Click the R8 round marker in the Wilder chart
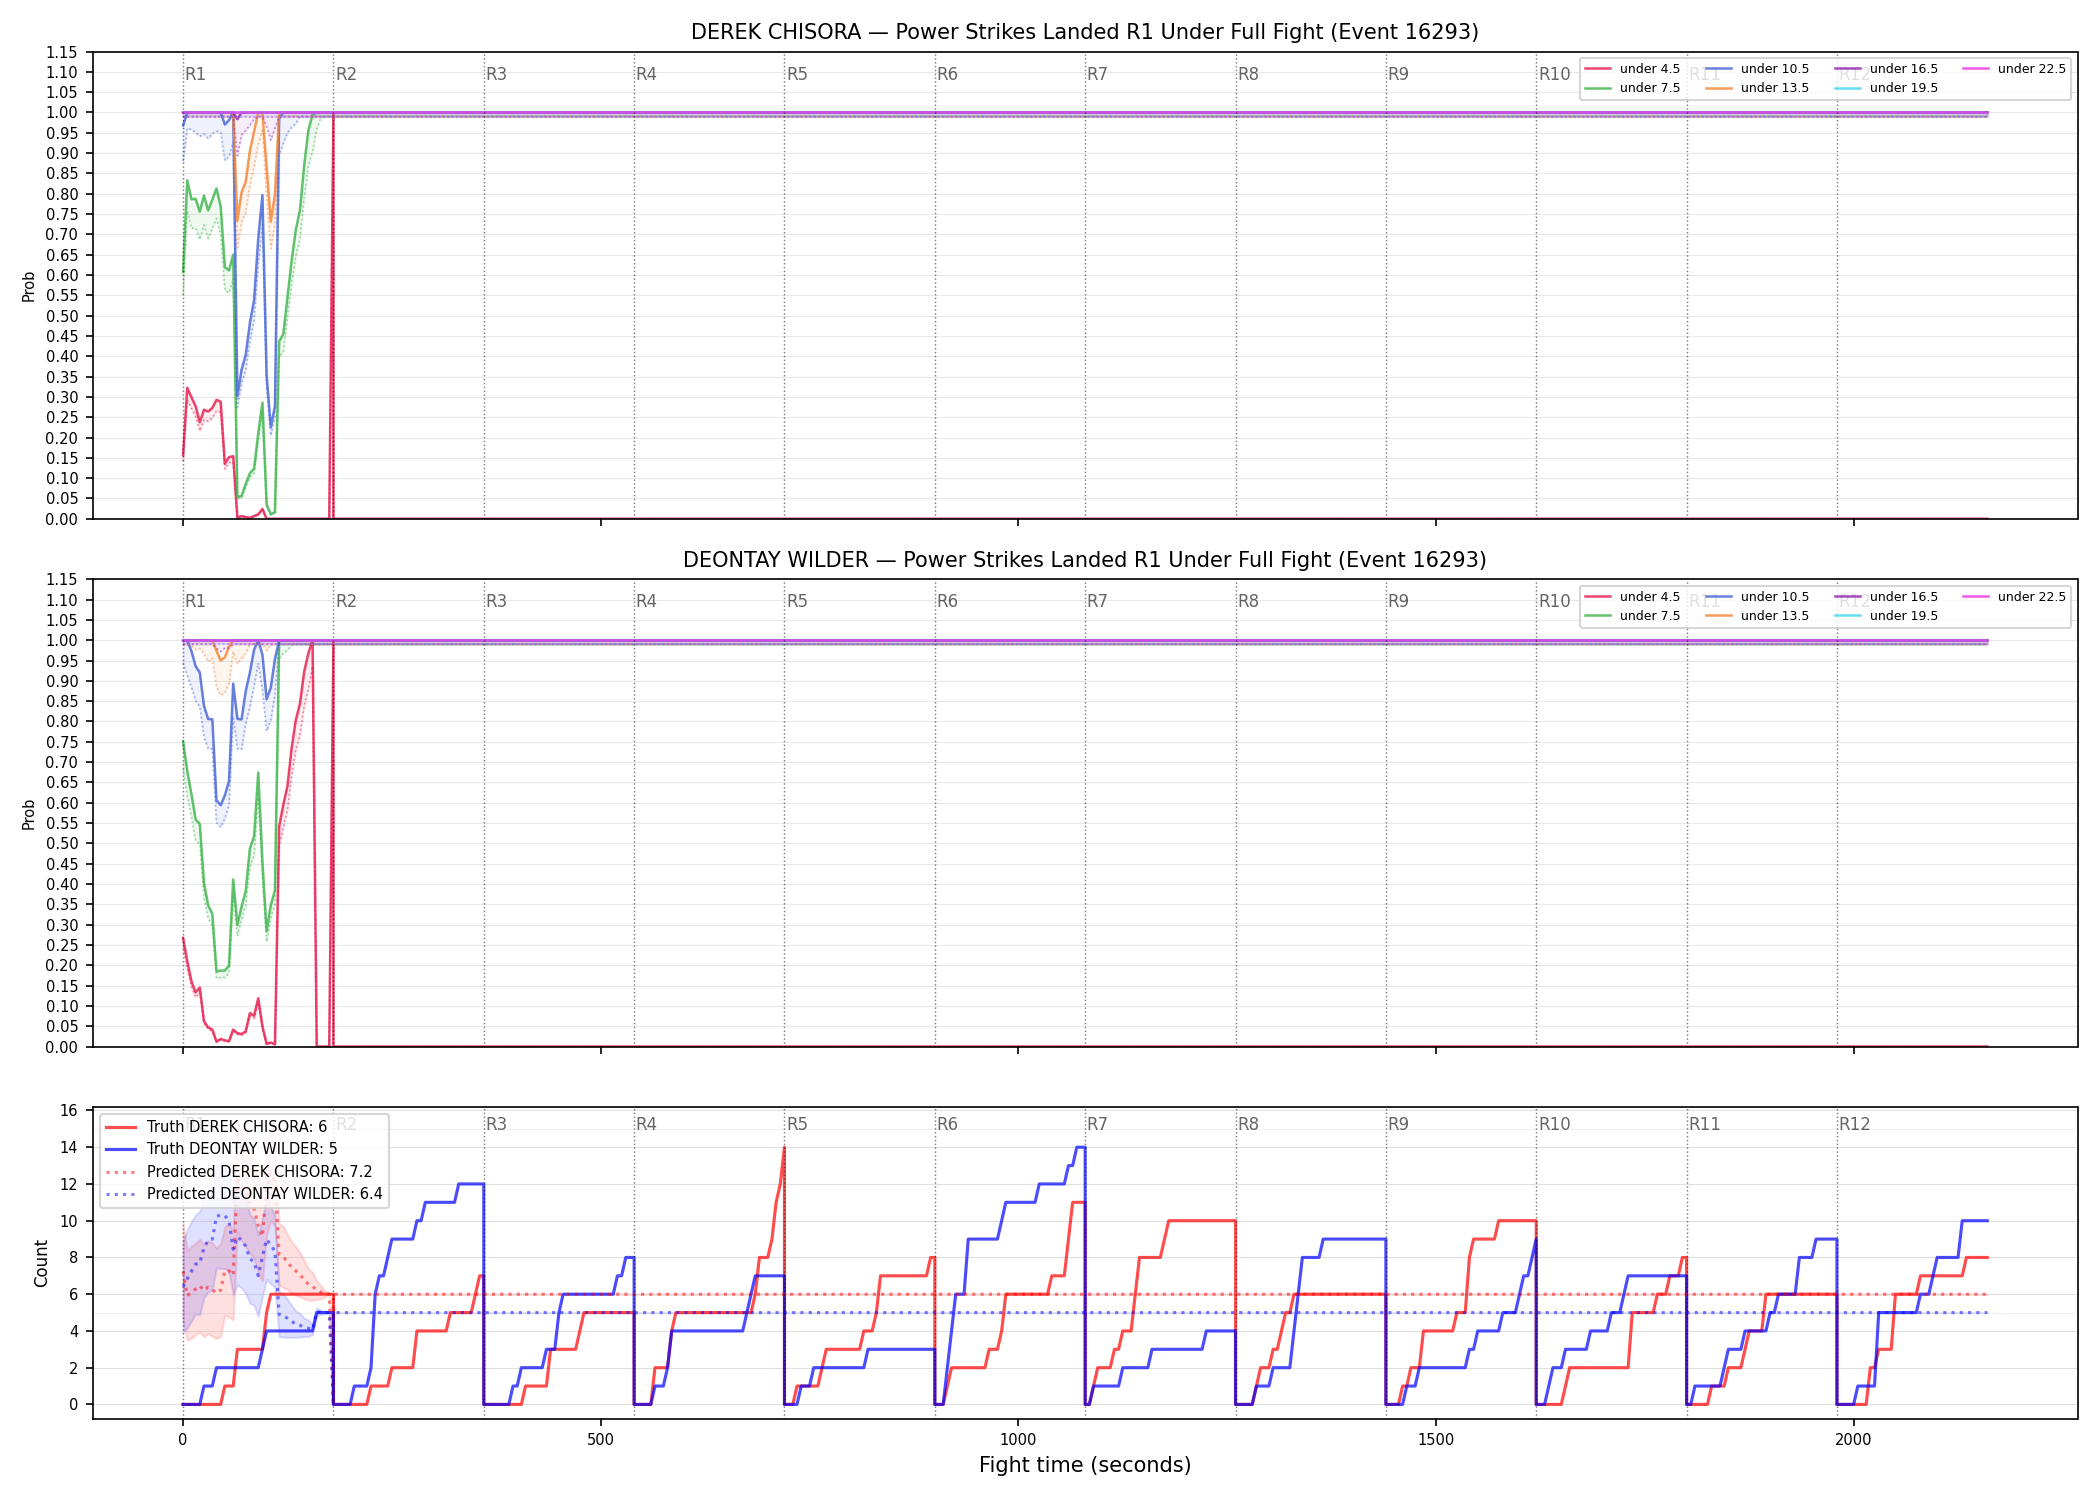Screen dimensions: 2100x1500 coord(1248,601)
